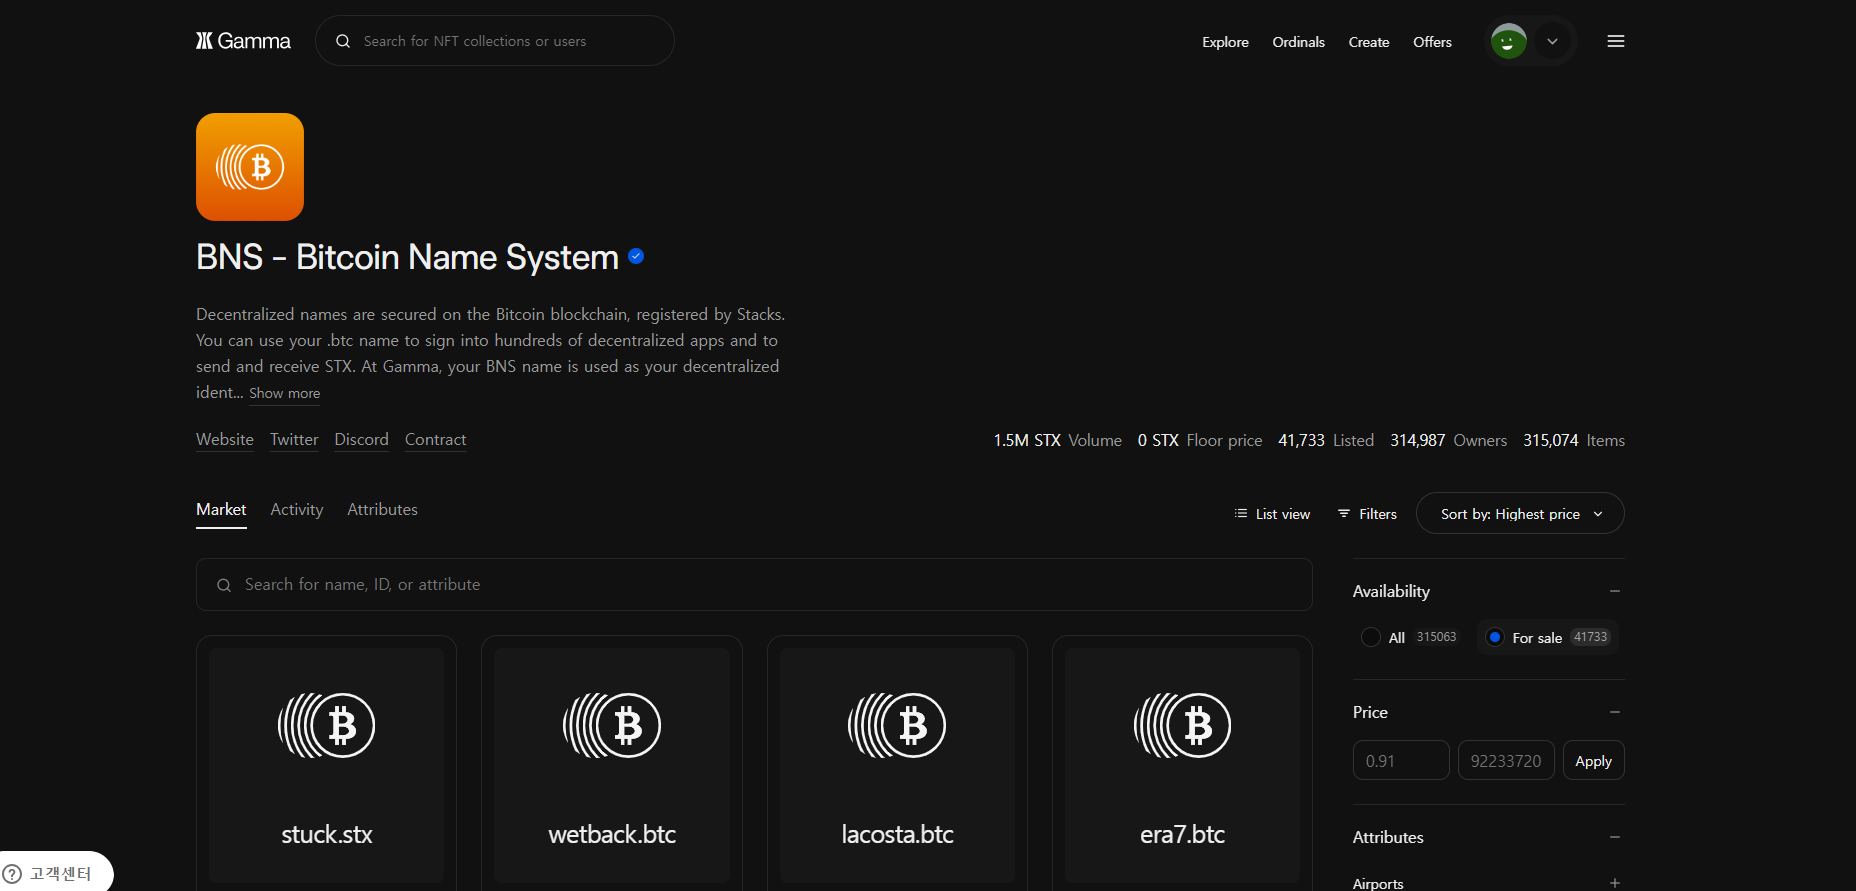The width and height of the screenshot is (1856, 891).
Task: Open the lacosta.btc Bitcoin icon card
Action: pos(897,726)
